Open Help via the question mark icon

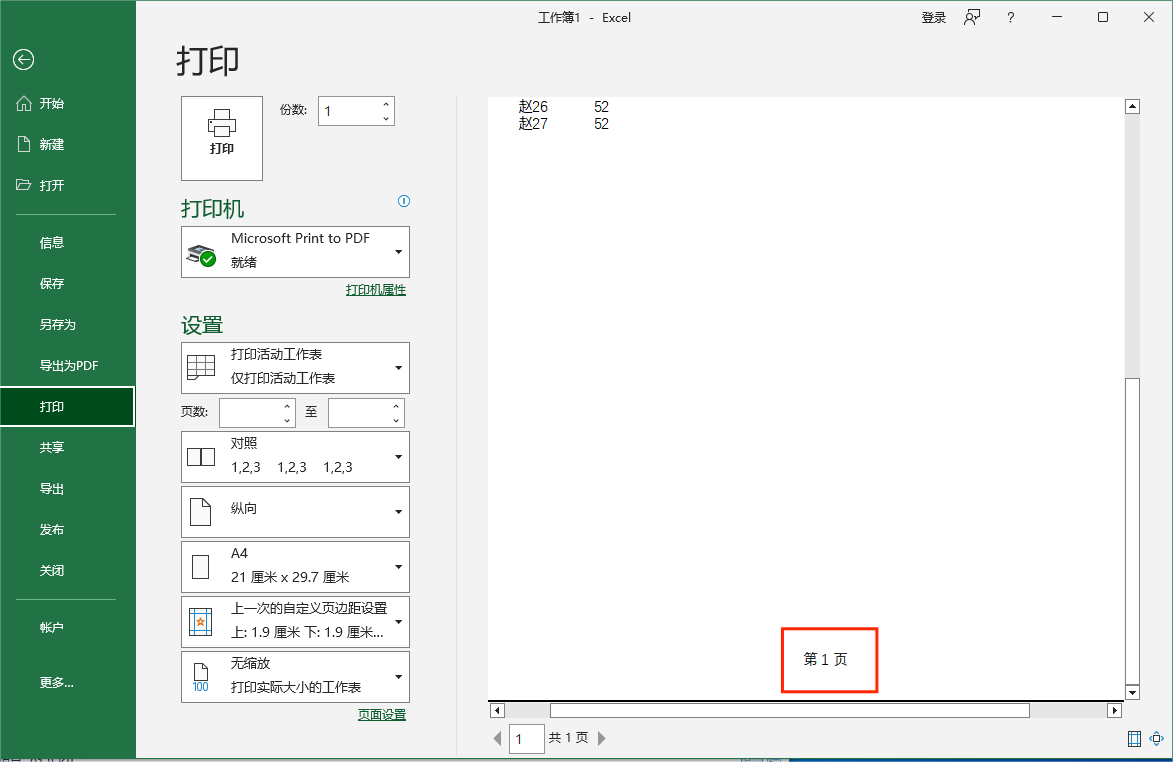1009,17
